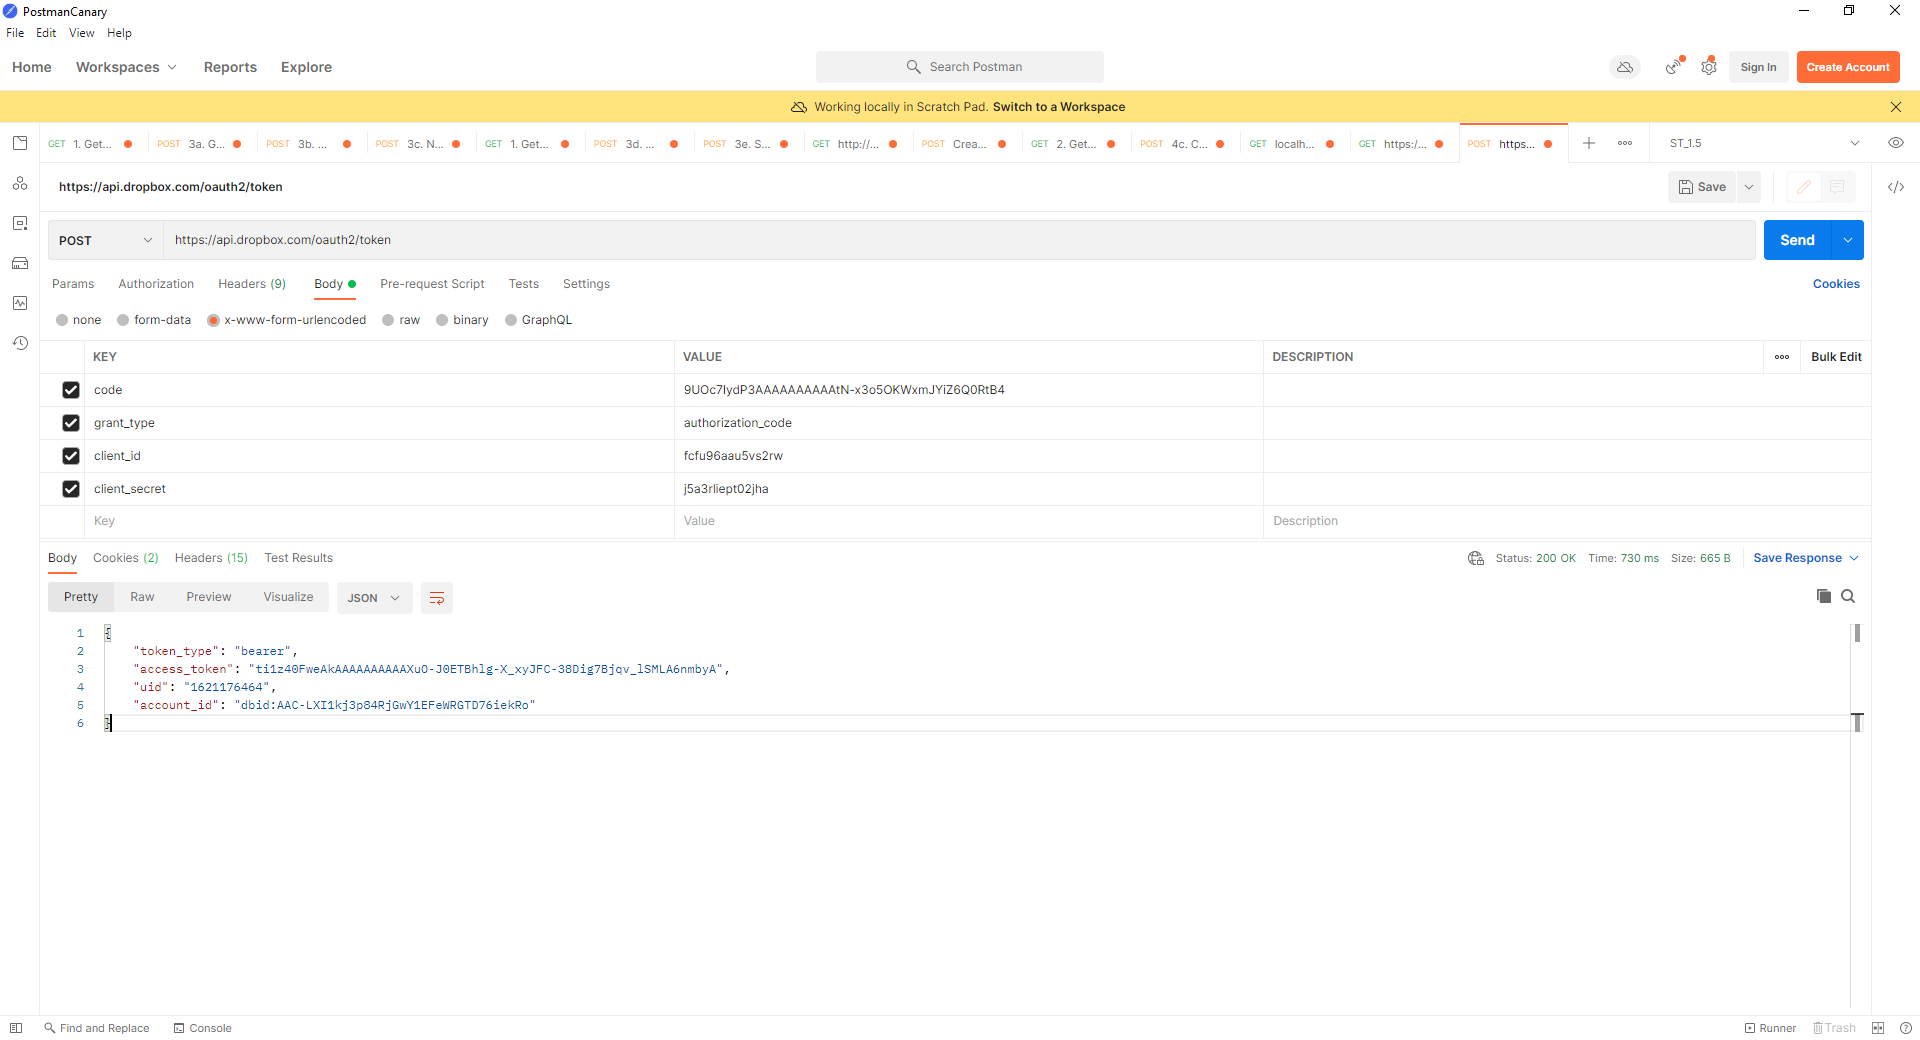Screen dimensions: 1920x1040
Task: Uncheck the code parameter checkbox
Action: coord(71,390)
